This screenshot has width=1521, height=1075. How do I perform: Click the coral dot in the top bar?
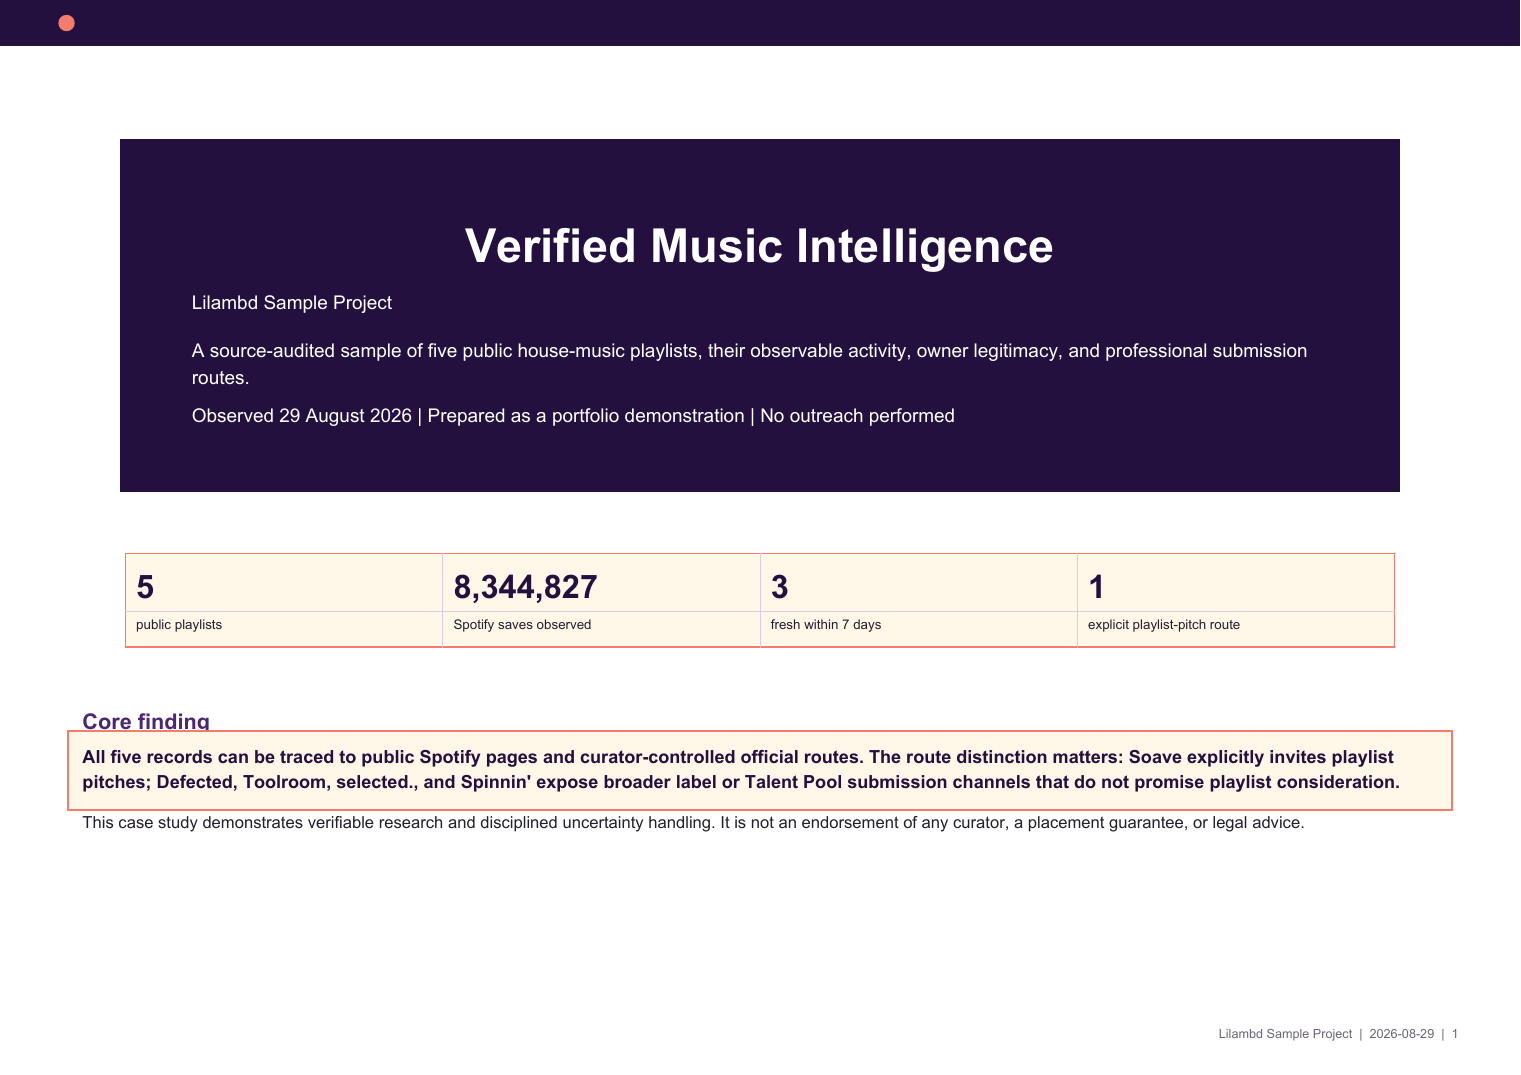[67, 23]
